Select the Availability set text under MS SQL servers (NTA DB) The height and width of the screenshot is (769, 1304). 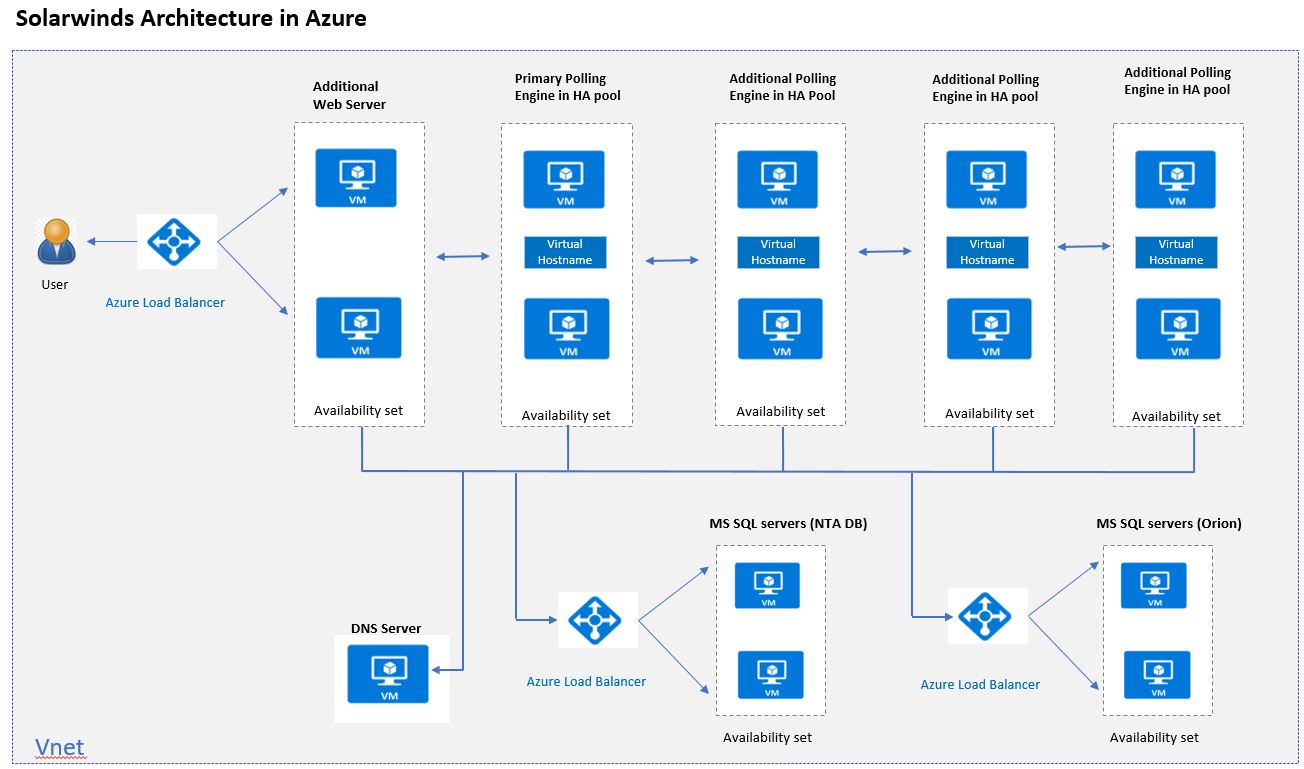[767, 737]
